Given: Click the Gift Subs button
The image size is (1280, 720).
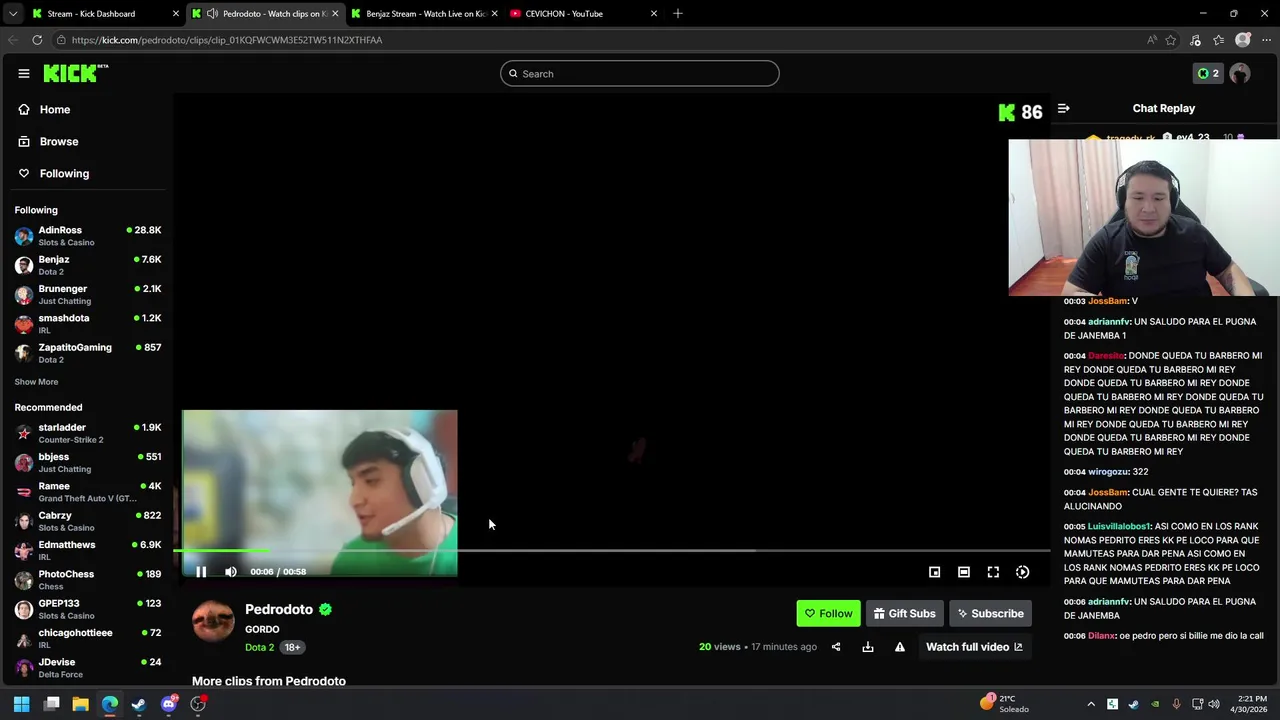Looking at the screenshot, I should pos(904,613).
